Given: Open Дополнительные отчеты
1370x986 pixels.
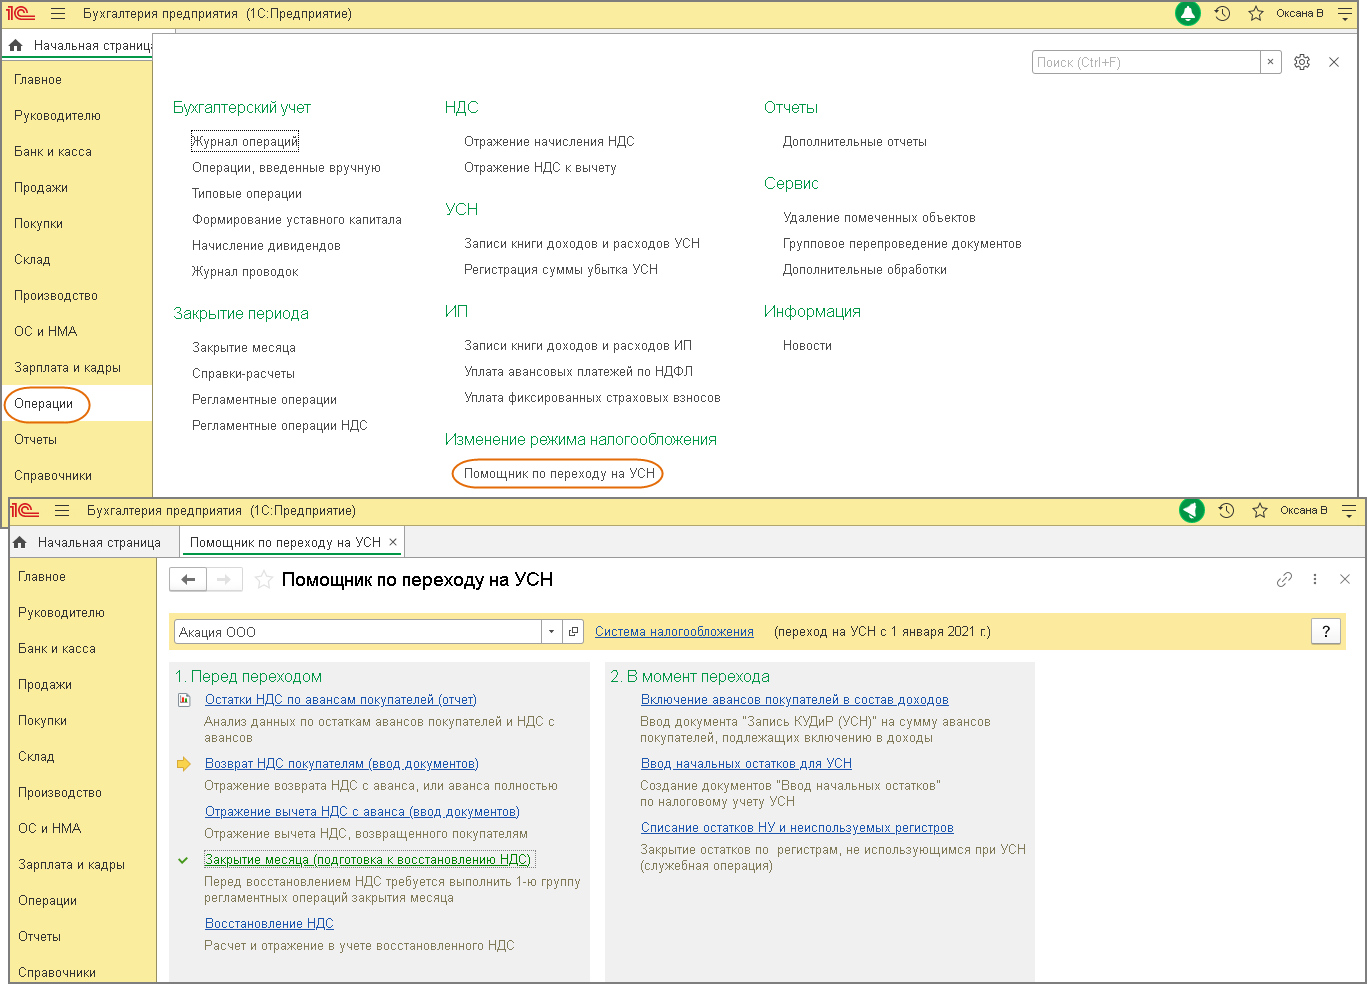Looking at the screenshot, I should (x=855, y=142).
